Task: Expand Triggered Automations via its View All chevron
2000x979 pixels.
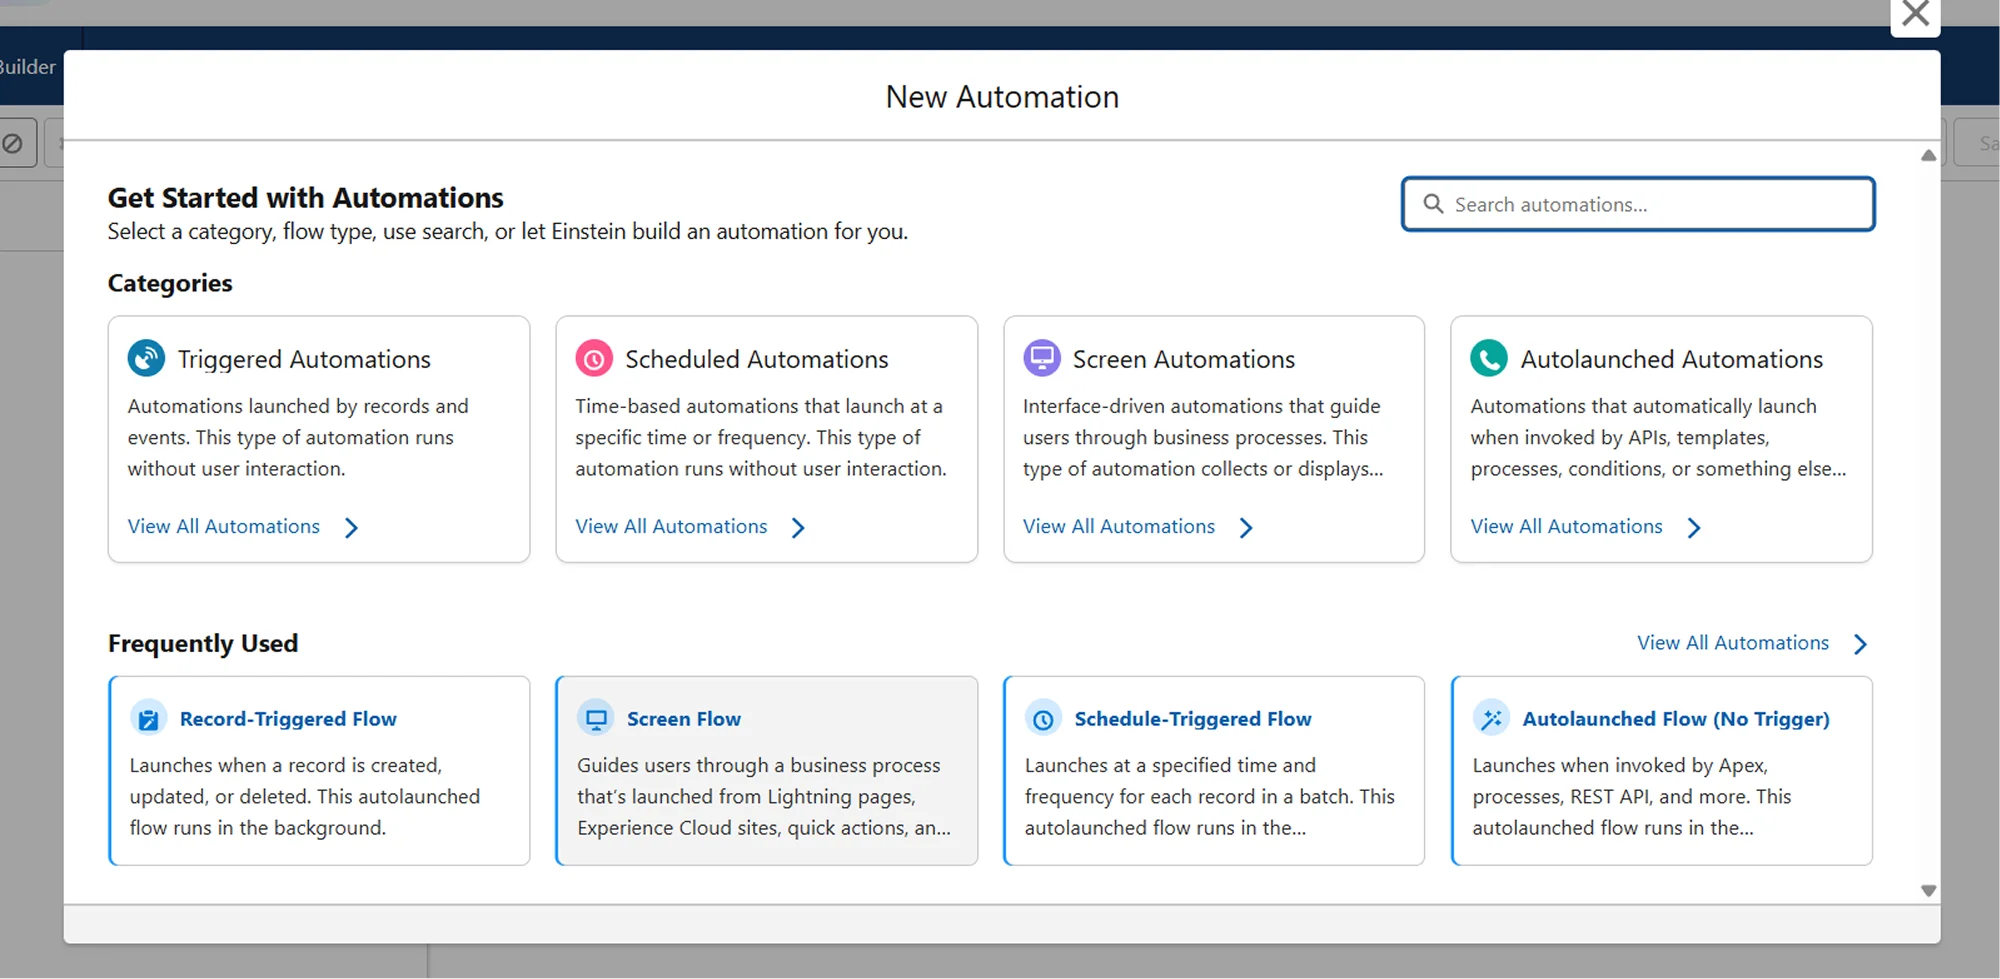Action: pos(351,527)
